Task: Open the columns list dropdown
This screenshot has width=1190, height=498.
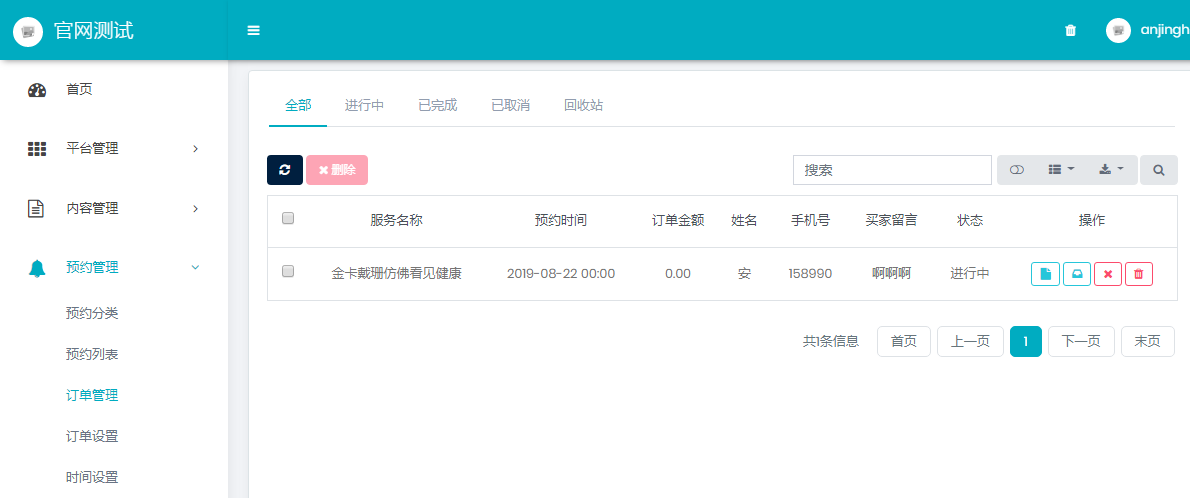Action: (x=1060, y=170)
